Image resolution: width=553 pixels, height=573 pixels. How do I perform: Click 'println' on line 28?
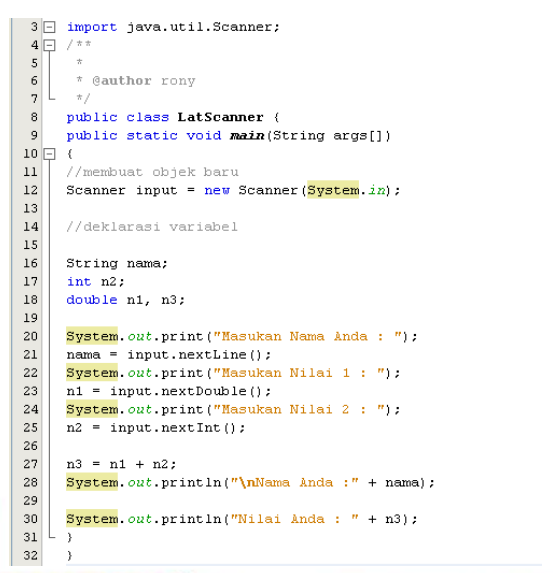(x=191, y=483)
